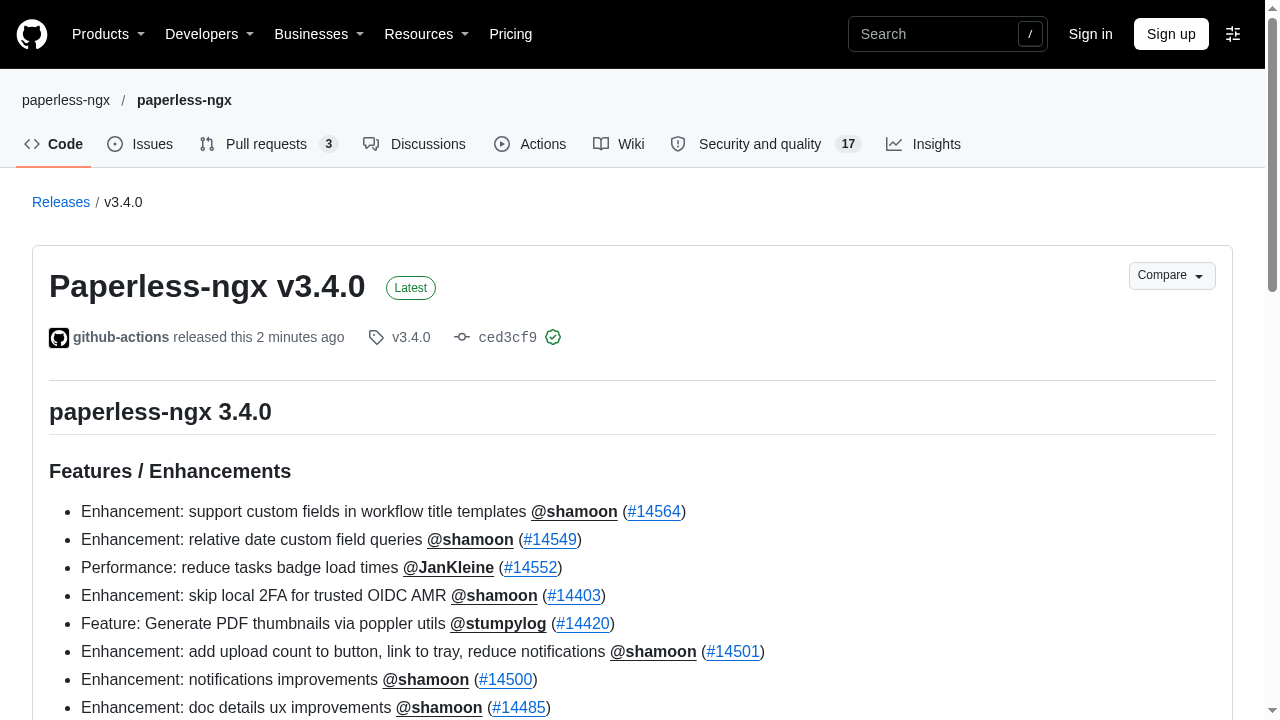The height and width of the screenshot is (720, 1280).
Task: Open pull request #14420
Action: click(583, 624)
